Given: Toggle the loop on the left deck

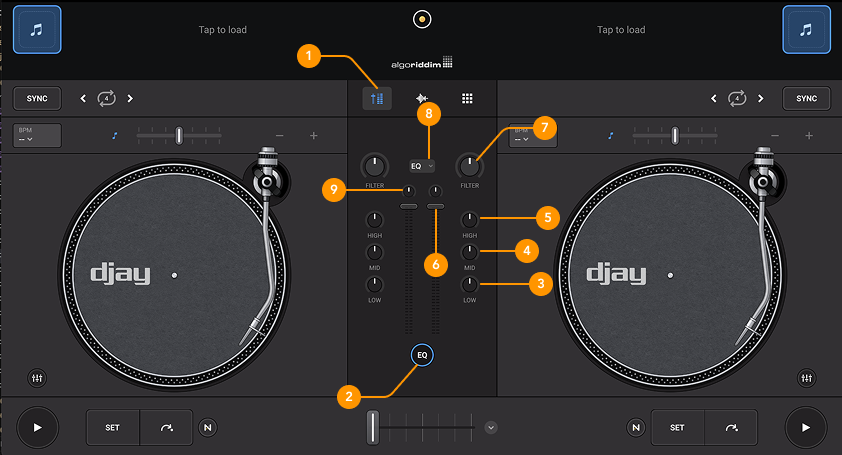Looking at the screenshot, I should click(106, 98).
